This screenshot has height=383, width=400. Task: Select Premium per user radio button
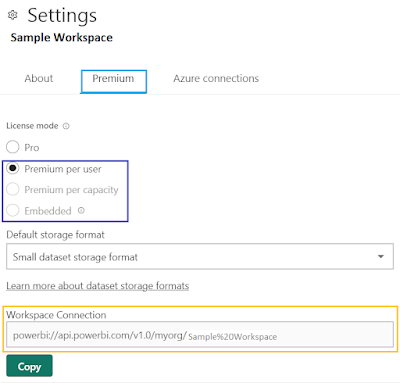13,168
